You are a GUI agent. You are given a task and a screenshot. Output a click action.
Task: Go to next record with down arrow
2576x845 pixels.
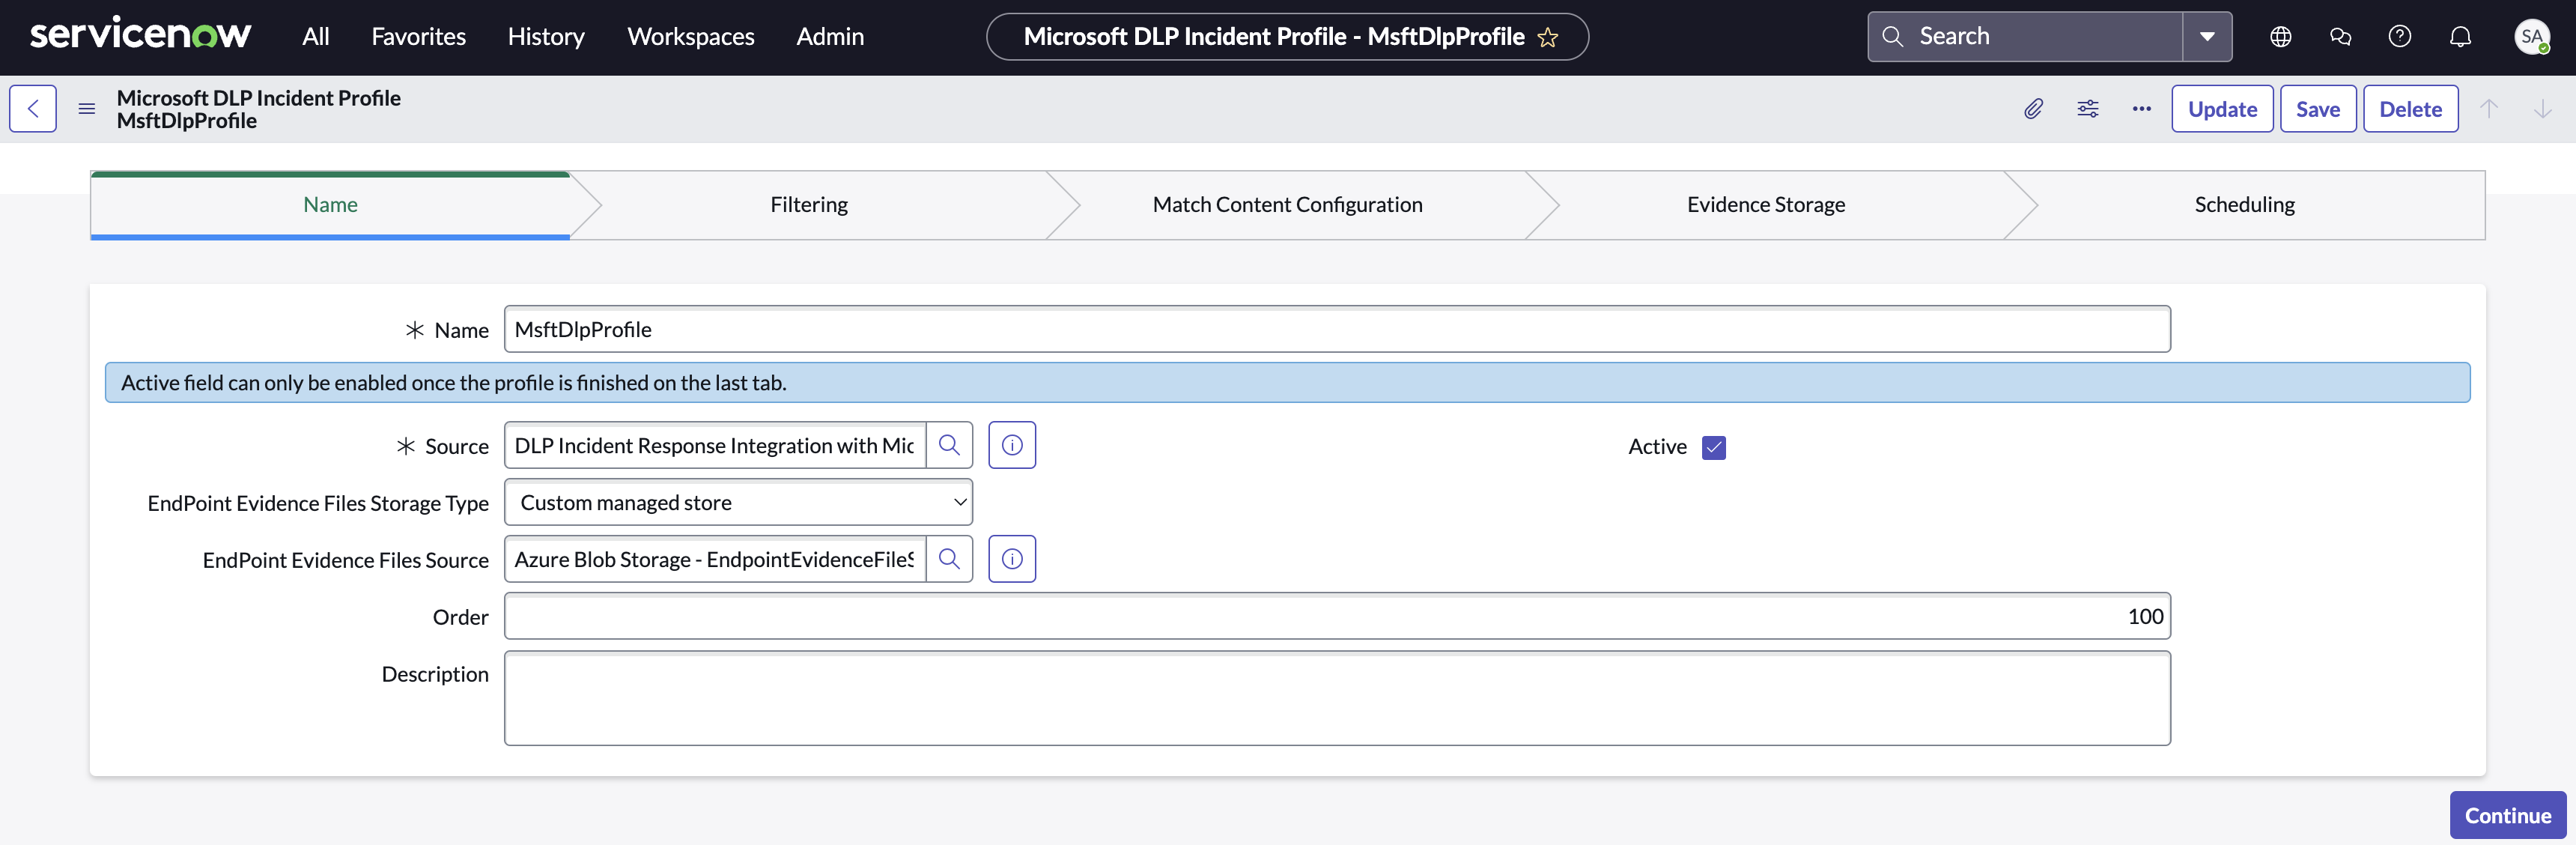[2542, 108]
